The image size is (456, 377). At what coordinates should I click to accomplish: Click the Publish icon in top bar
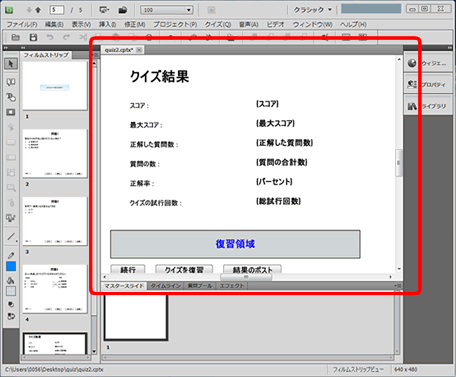[123, 10]
